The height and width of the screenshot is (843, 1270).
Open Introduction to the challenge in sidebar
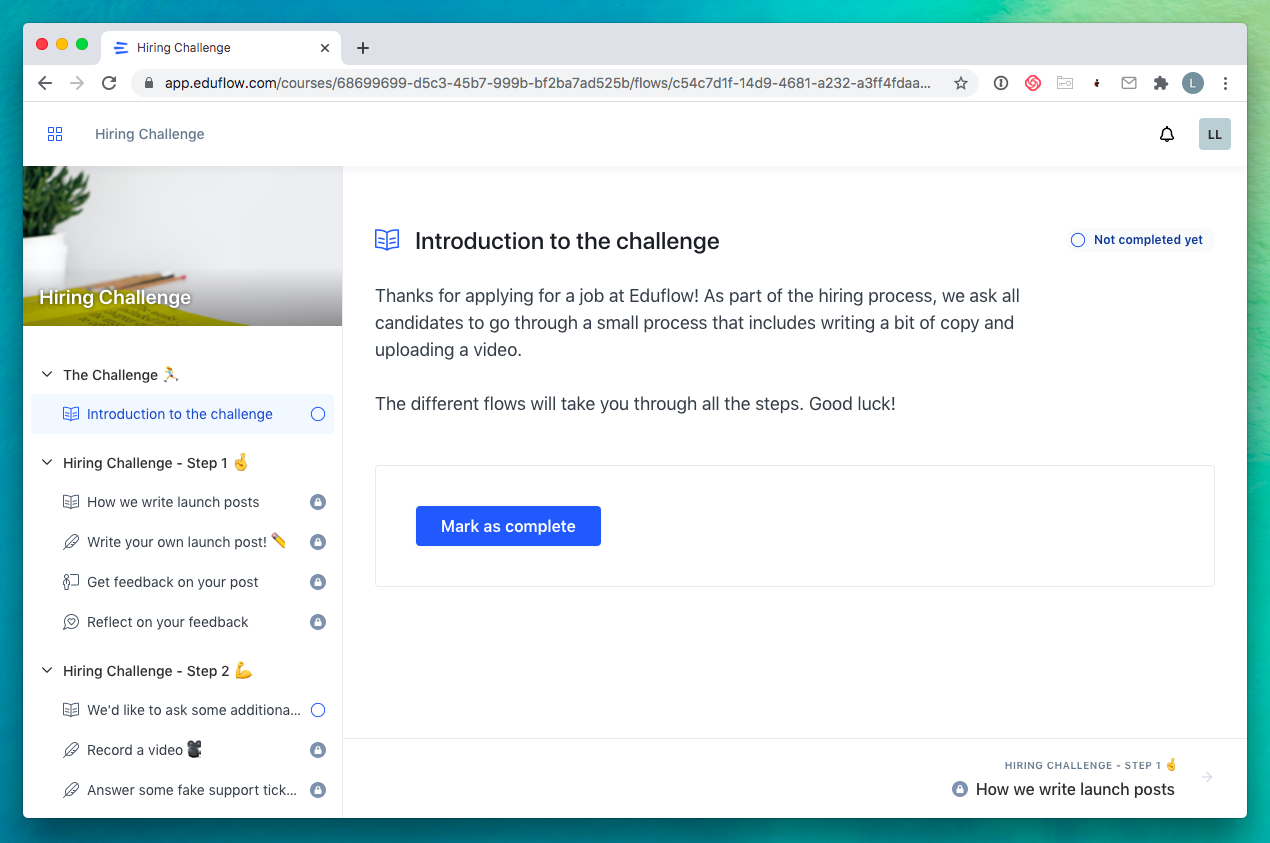tap(182, 414)
